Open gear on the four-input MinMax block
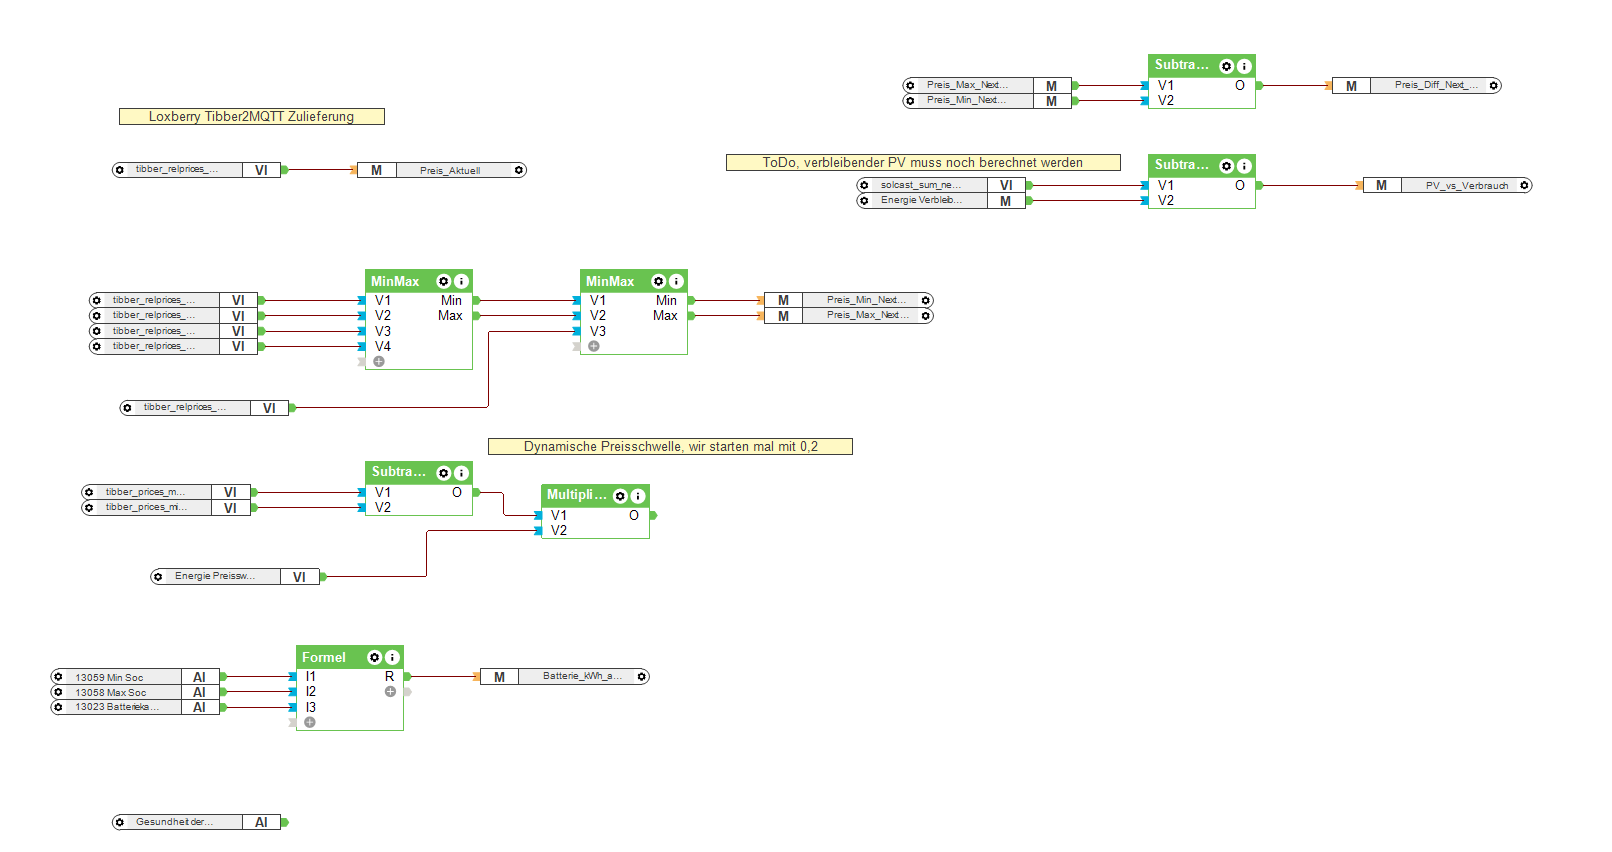This screenshot has width=1612, height=852. 444,282
